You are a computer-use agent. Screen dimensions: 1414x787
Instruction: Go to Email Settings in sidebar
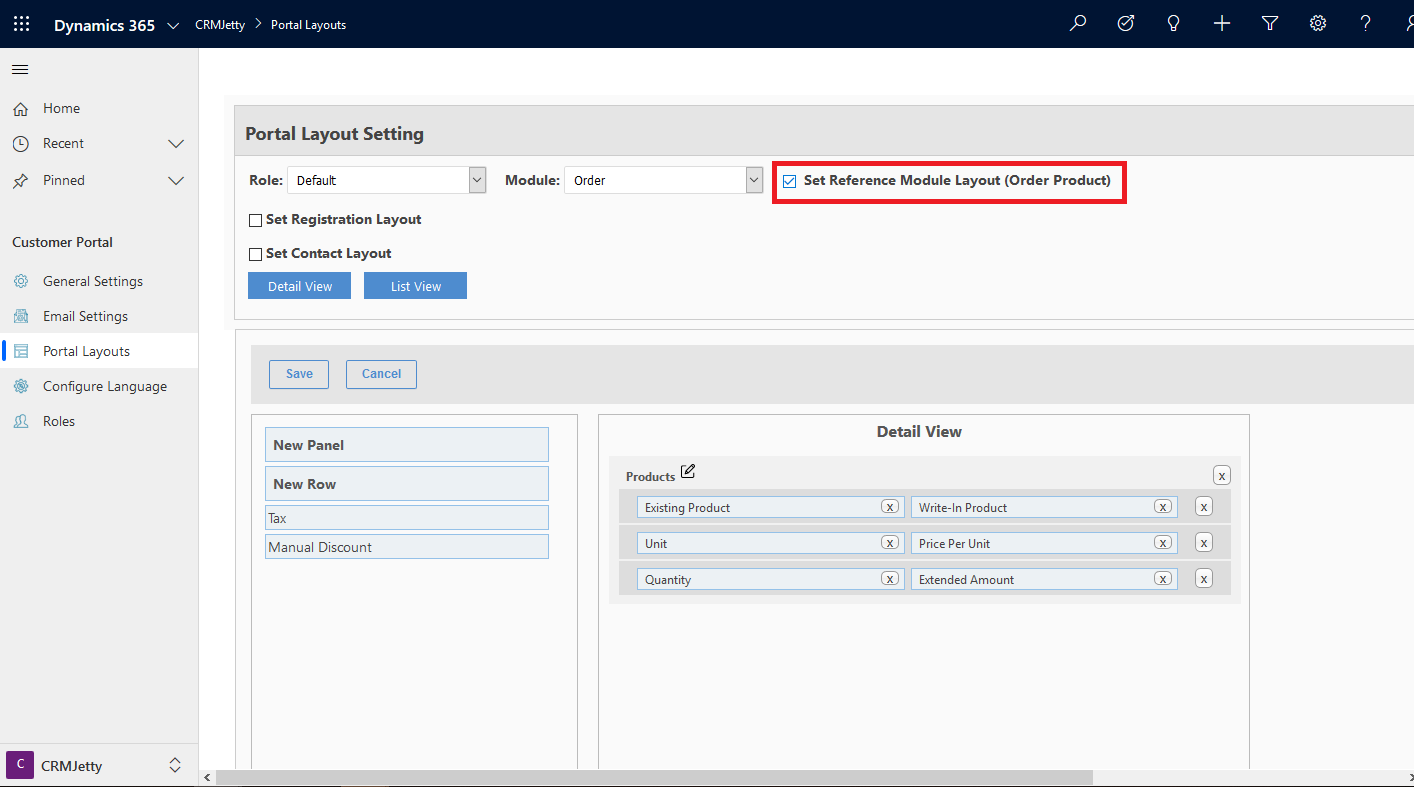pos(85,316)
